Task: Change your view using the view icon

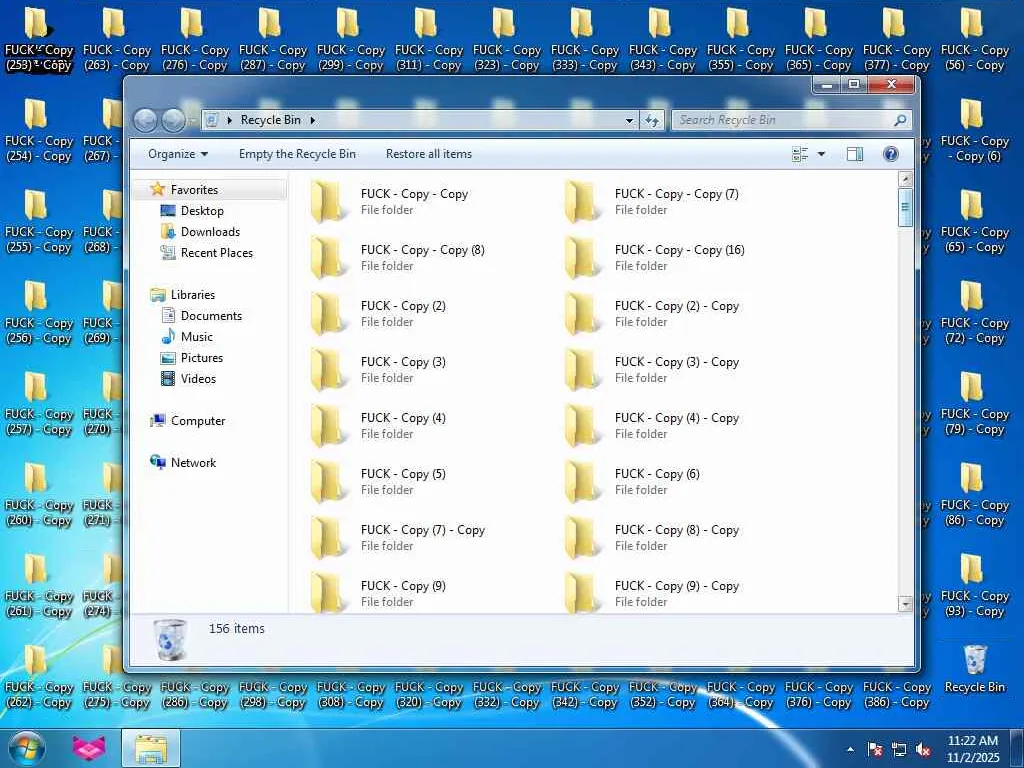Action: pos(800,154)
